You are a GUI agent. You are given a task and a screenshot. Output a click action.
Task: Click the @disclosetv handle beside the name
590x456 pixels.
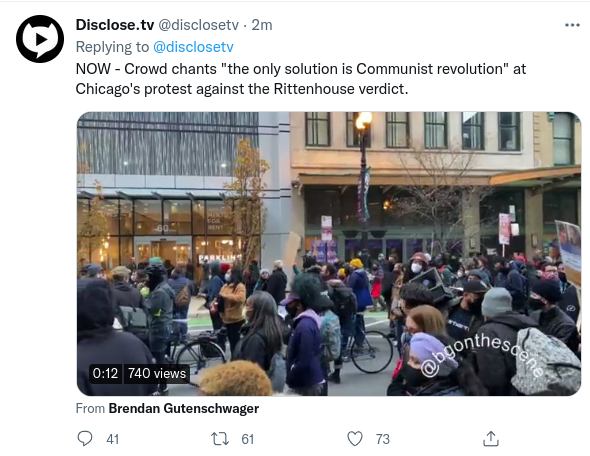tap(198, 25)
